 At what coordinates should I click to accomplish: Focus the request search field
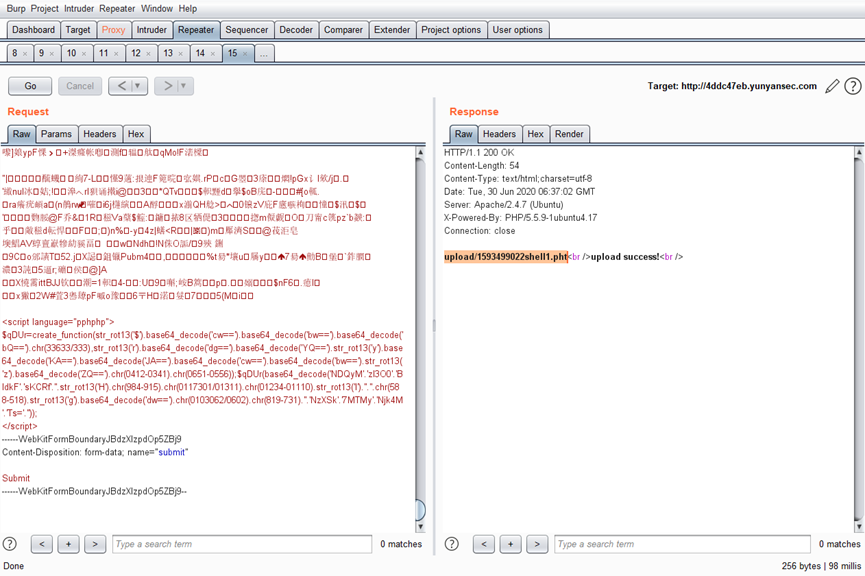[242, 544]
